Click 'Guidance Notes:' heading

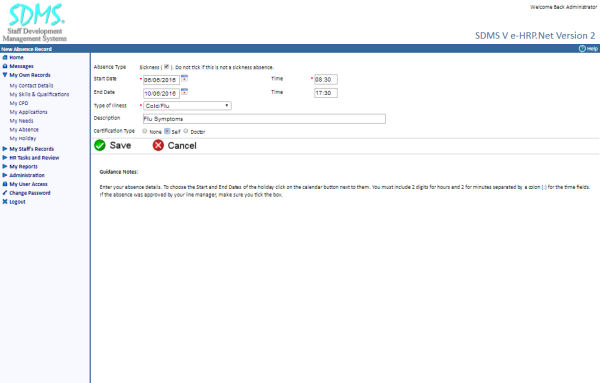[x=119, y=172]
